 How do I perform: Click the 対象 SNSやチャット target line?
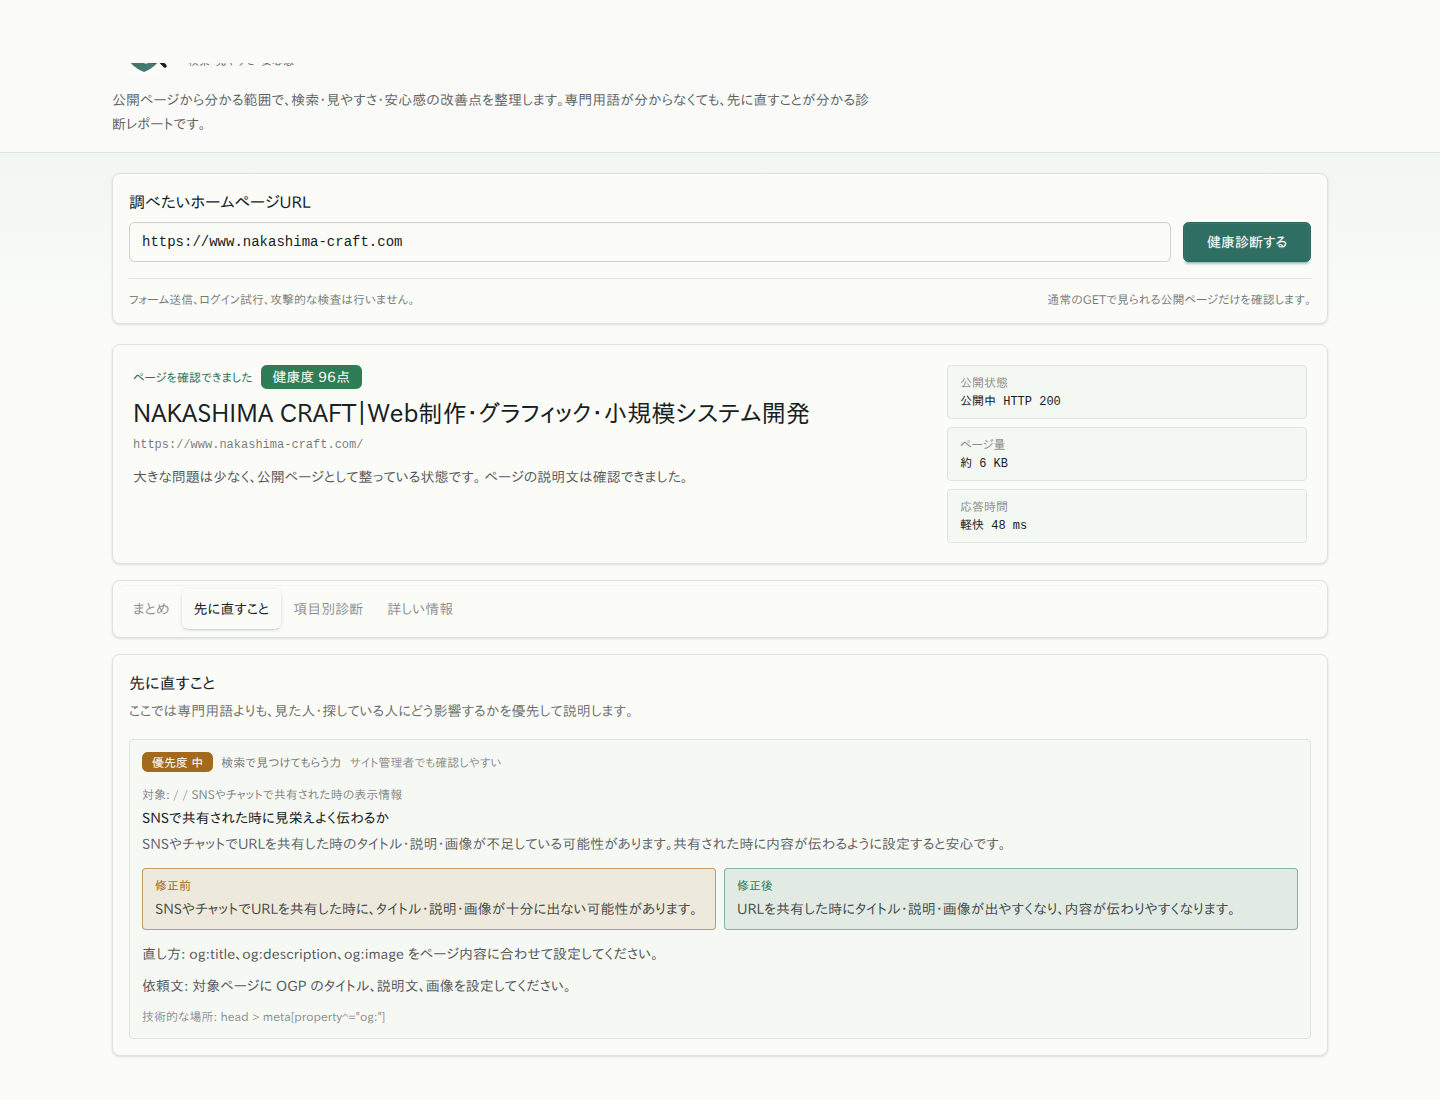[x=272, y=795]
